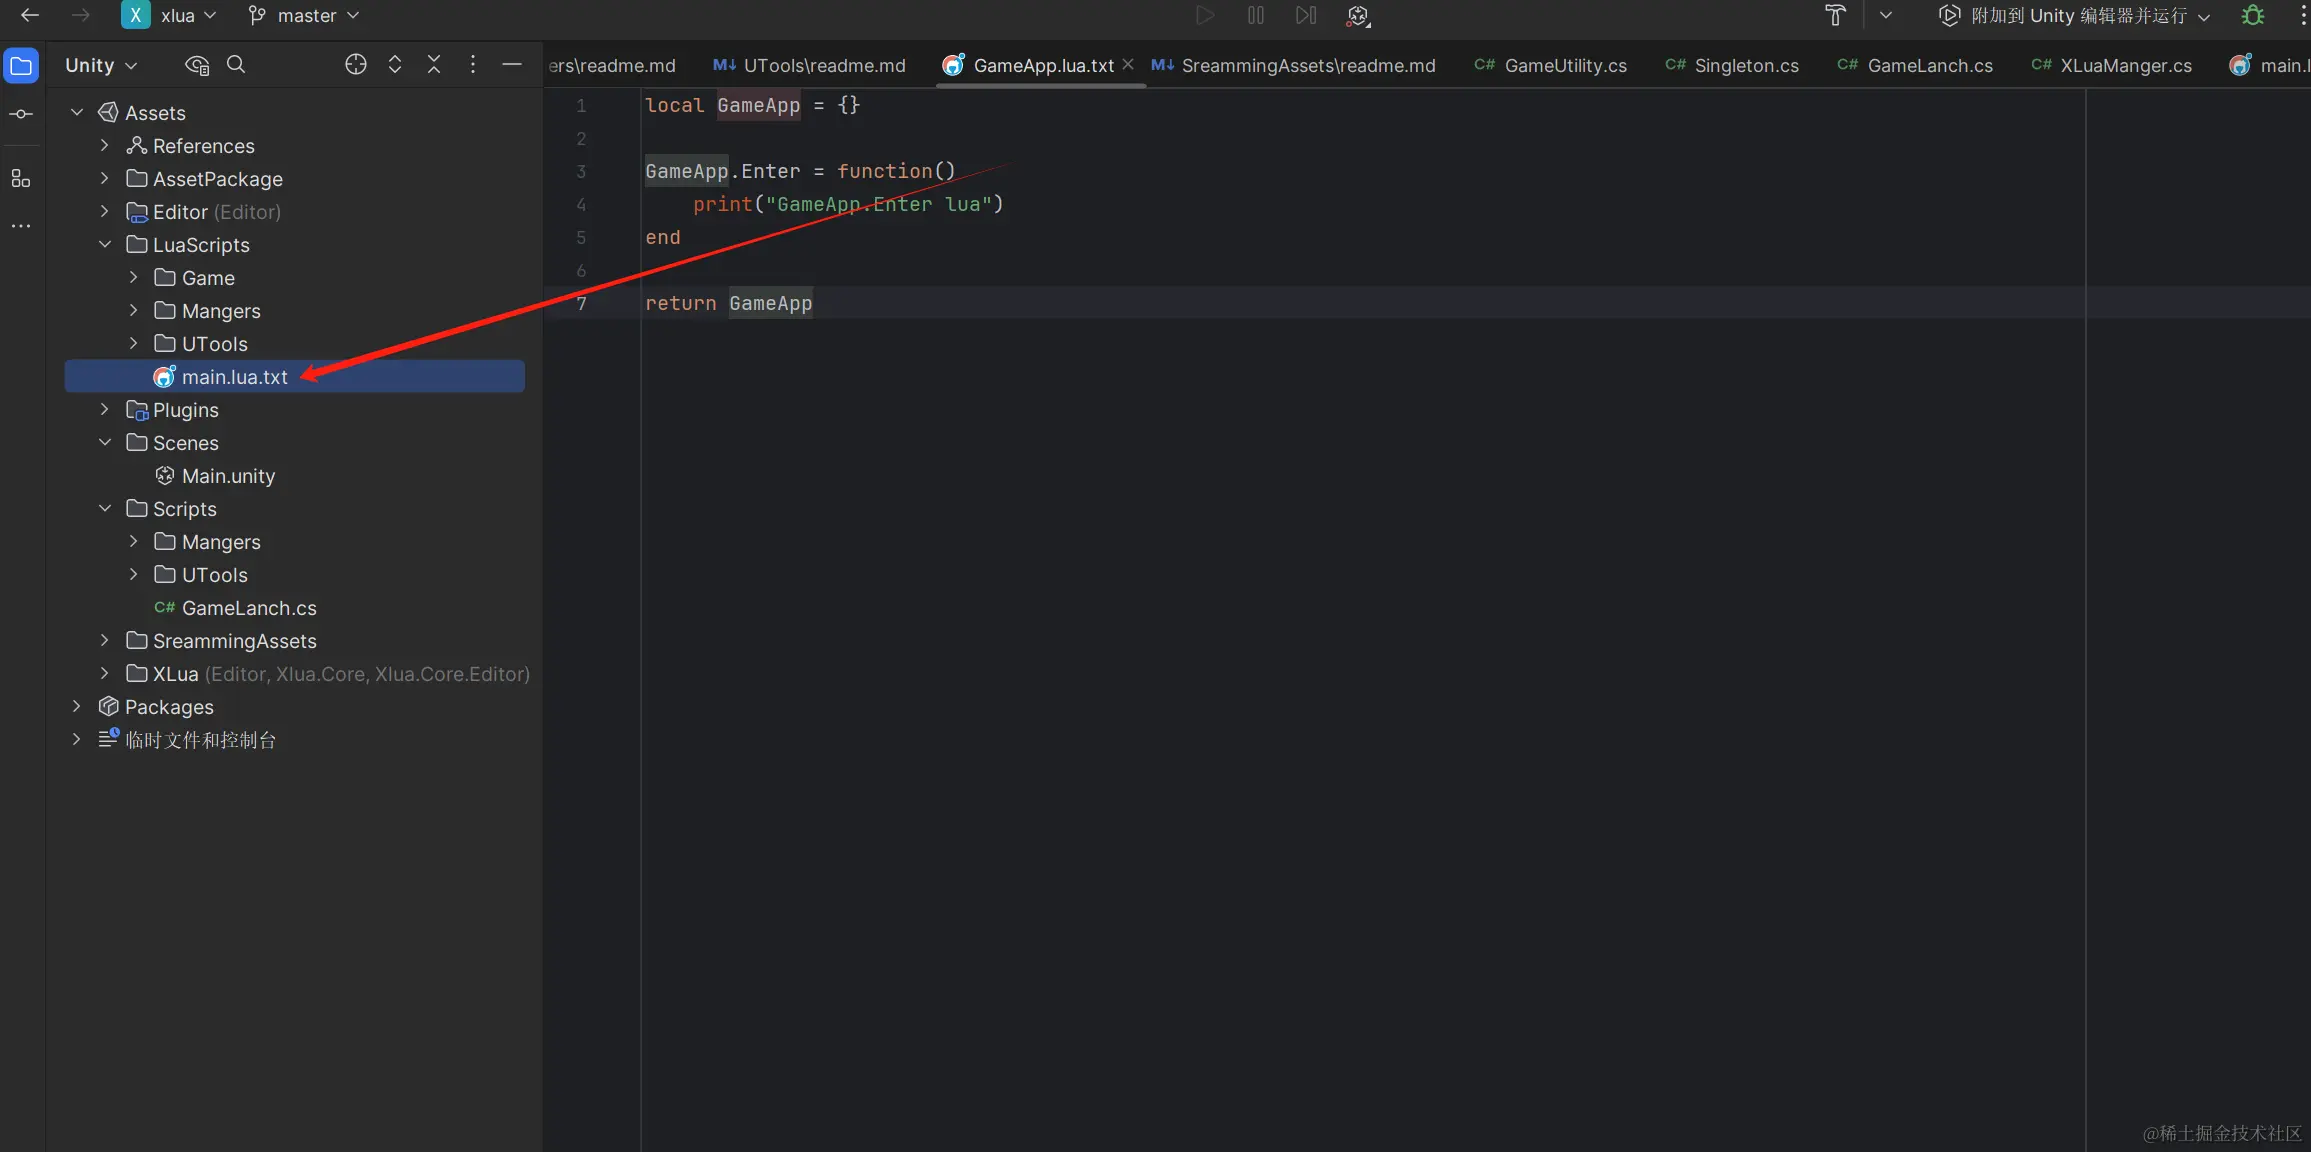The height and width of the screenshot is (1152, 2311).
Task: Open the Structure tool window icon
Action: point(21,179)
